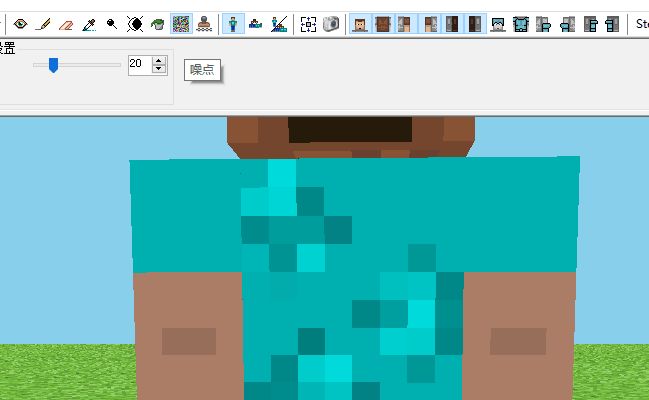Image resolution: width=649 pixels, height=400 pixels.
Task: Select the Stamp tool
Action: pos(204,24)
